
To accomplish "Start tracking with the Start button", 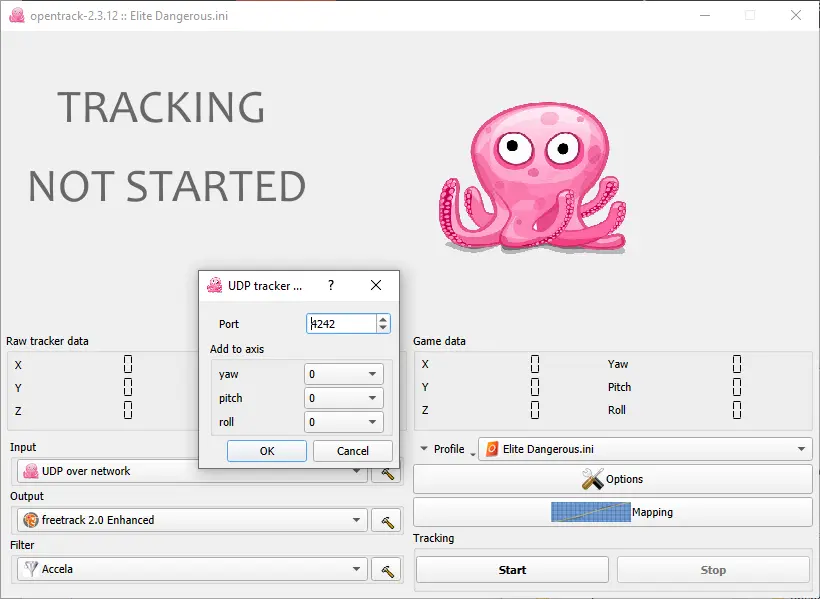I will 512,570.
